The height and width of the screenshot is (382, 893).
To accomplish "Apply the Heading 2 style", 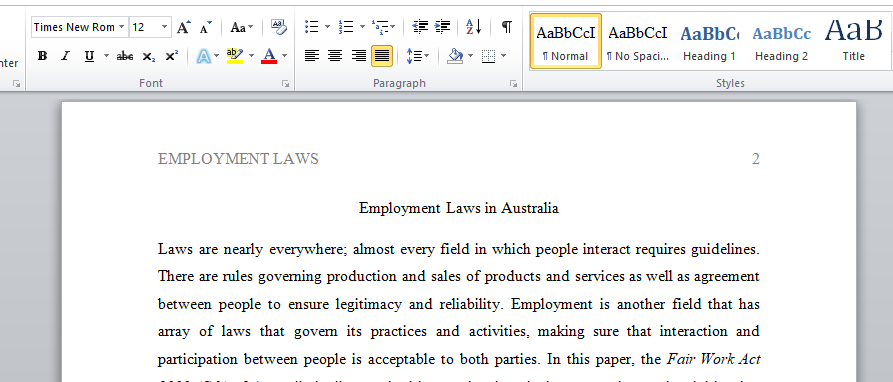I will click(x=781, y=41).
